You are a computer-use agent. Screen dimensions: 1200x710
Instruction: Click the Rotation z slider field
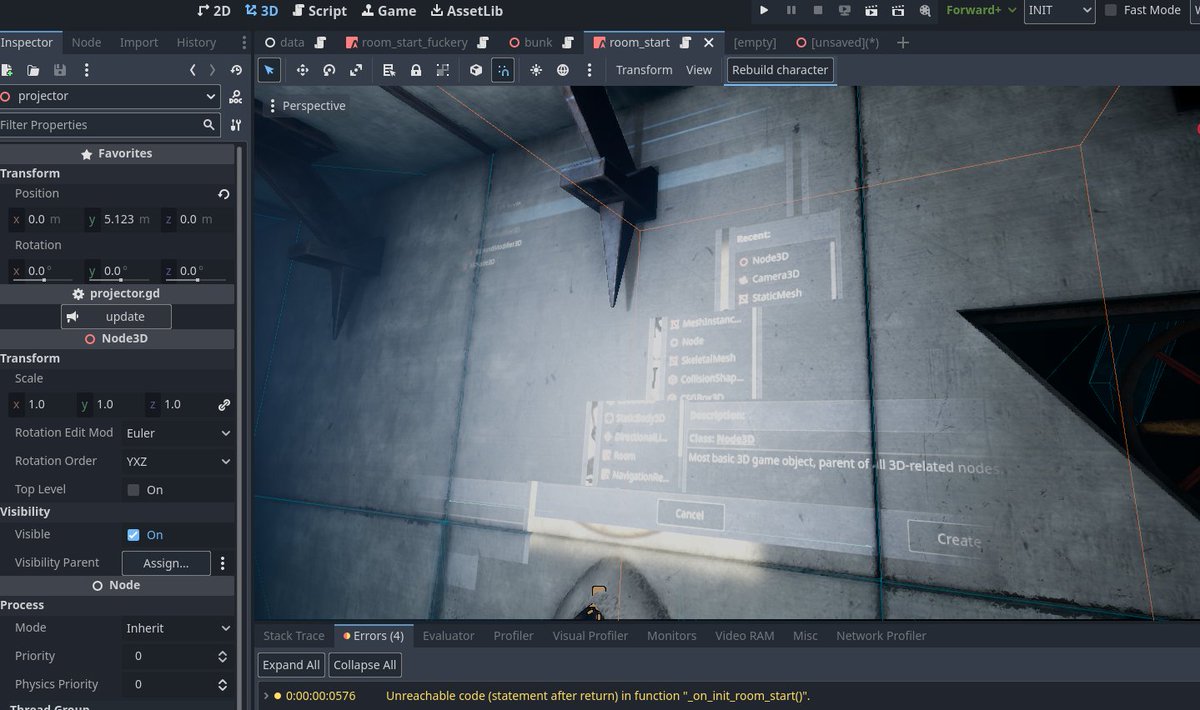[198, 271]
